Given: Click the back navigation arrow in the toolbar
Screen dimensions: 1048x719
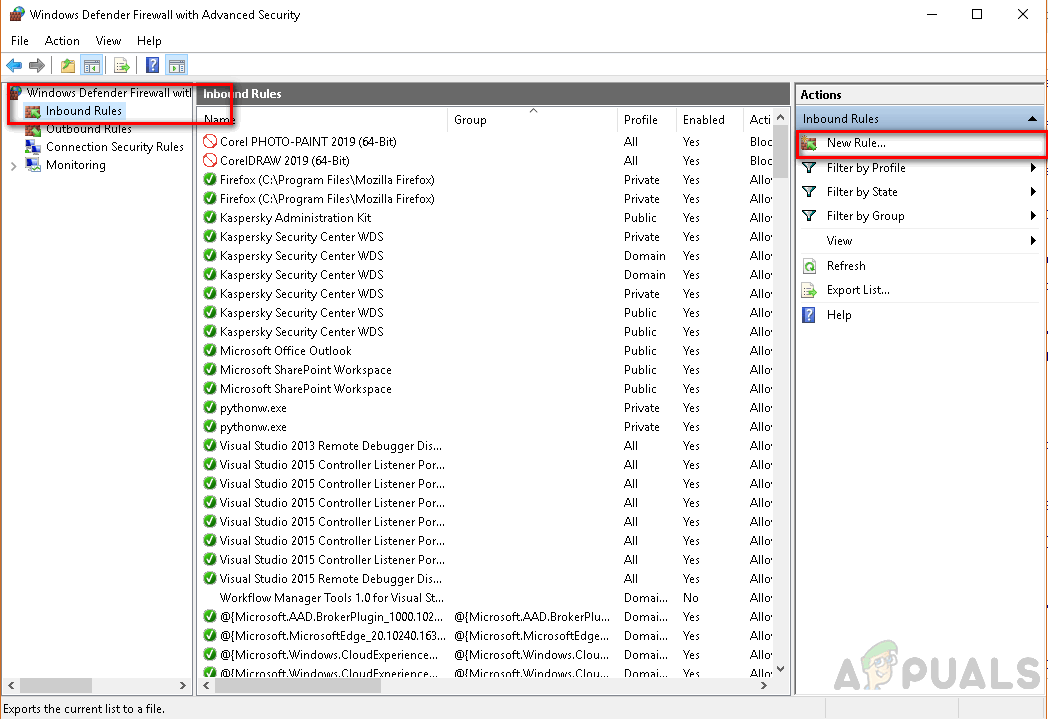Looking at the screenshot, I should point(13,65).
